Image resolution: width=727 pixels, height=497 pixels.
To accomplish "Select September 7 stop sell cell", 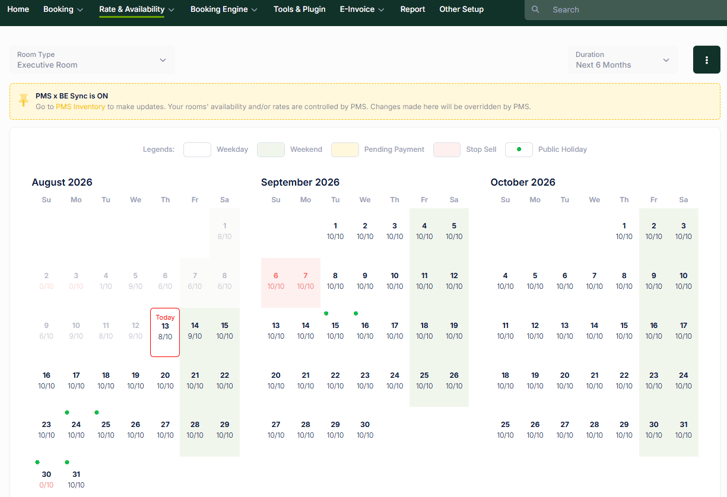I will pos(306,283).
